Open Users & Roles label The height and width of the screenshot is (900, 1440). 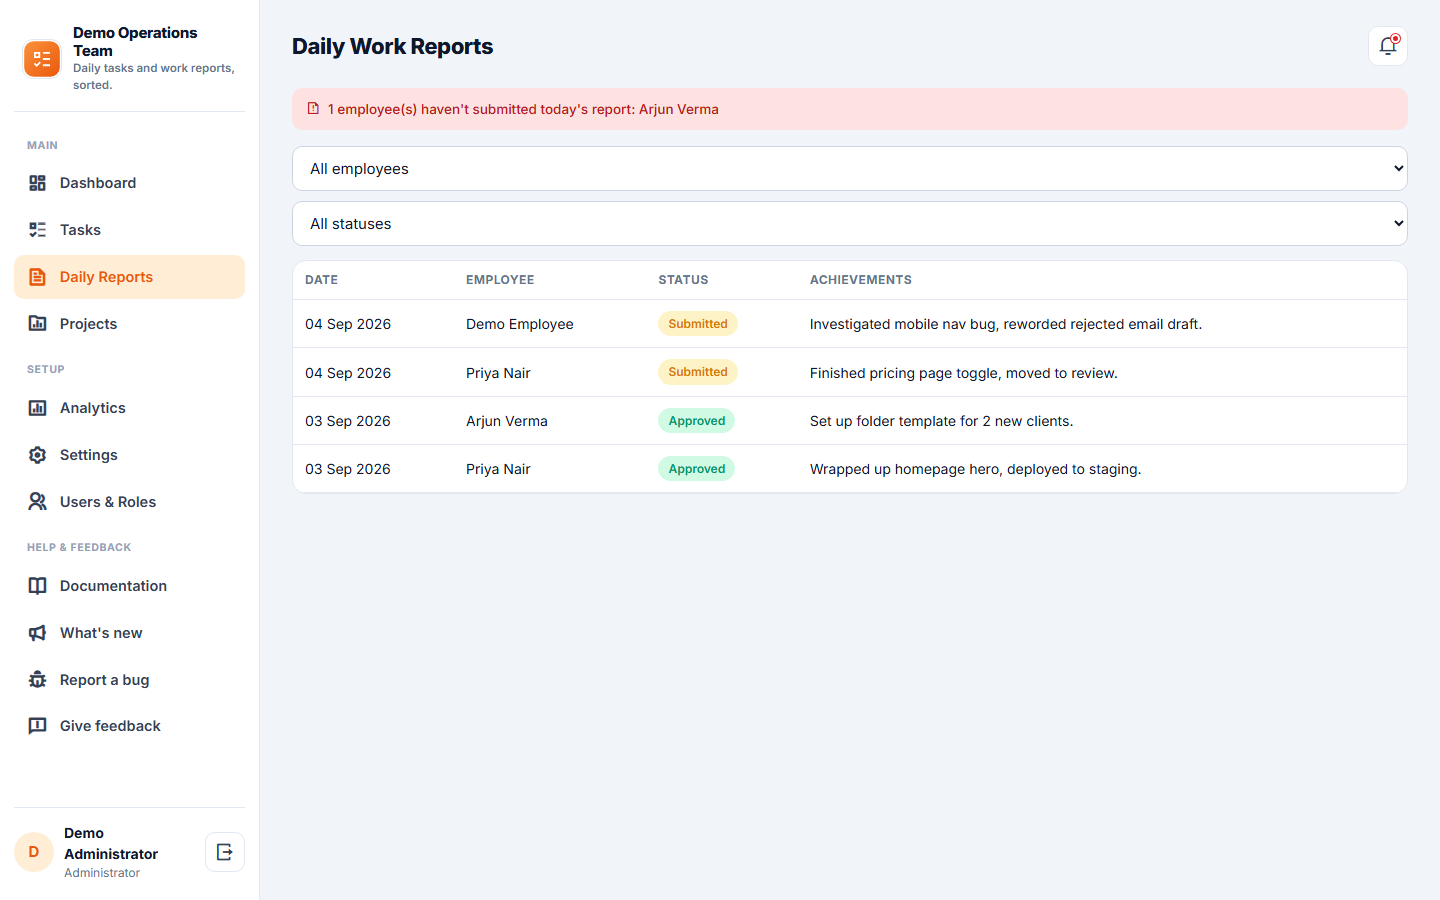108,502
